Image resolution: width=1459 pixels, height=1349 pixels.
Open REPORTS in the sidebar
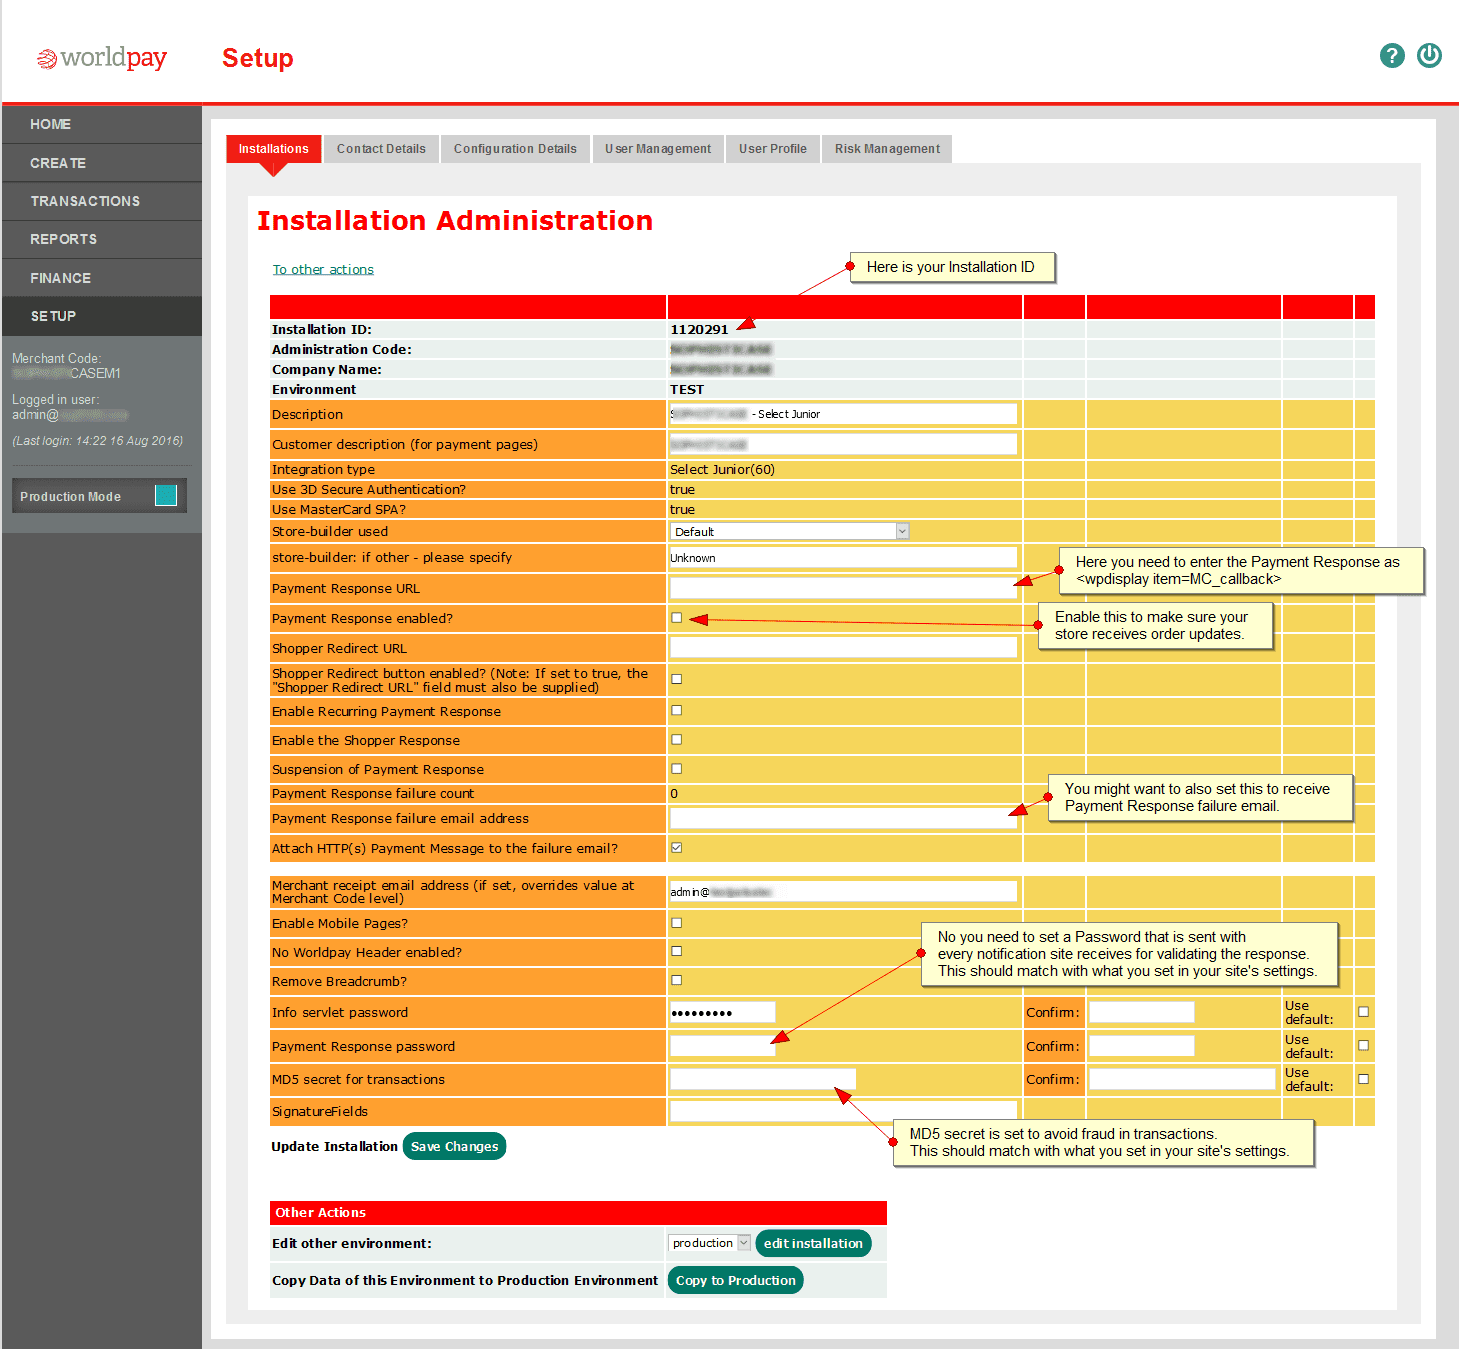[x=102, y=239]
